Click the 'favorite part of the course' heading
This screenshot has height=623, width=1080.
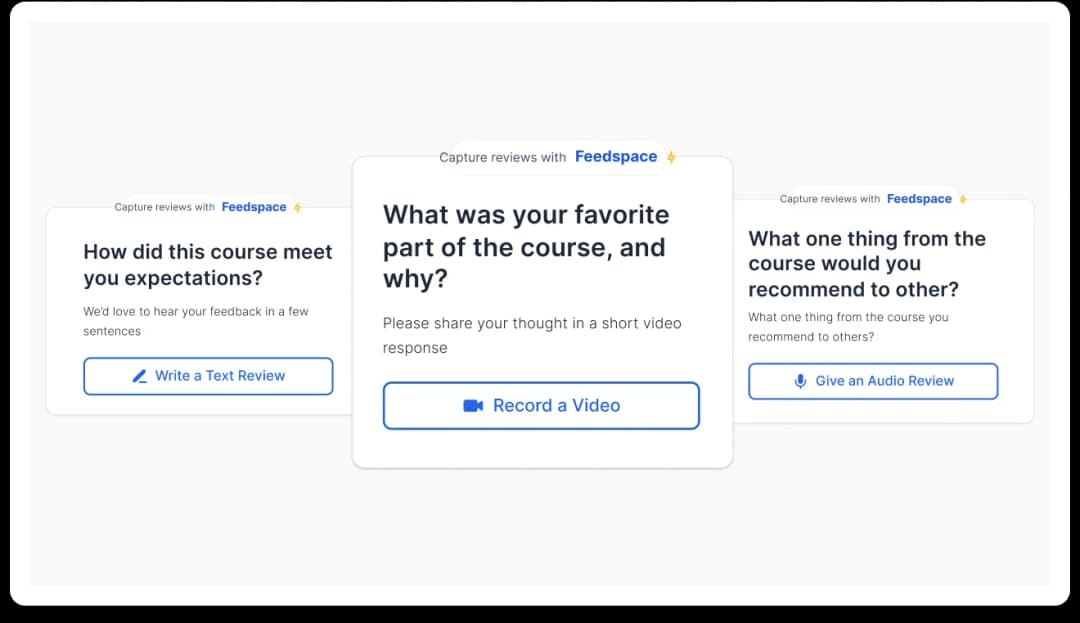tap(526, 247)
